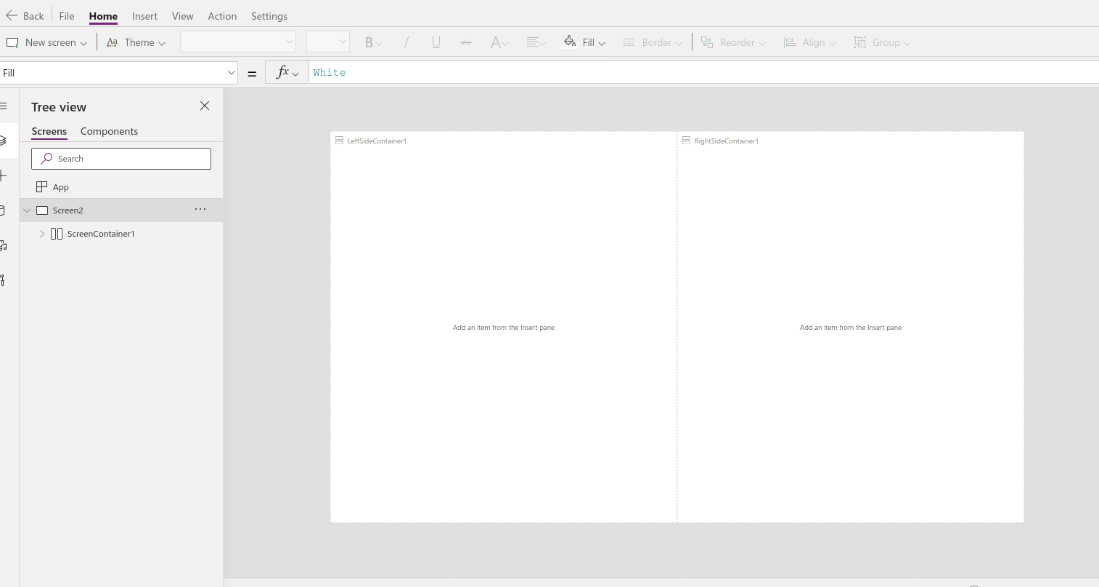This screenshot has height=587, width=1099.
Task: Open the property selector showing Fill
Action: (118, 73)
